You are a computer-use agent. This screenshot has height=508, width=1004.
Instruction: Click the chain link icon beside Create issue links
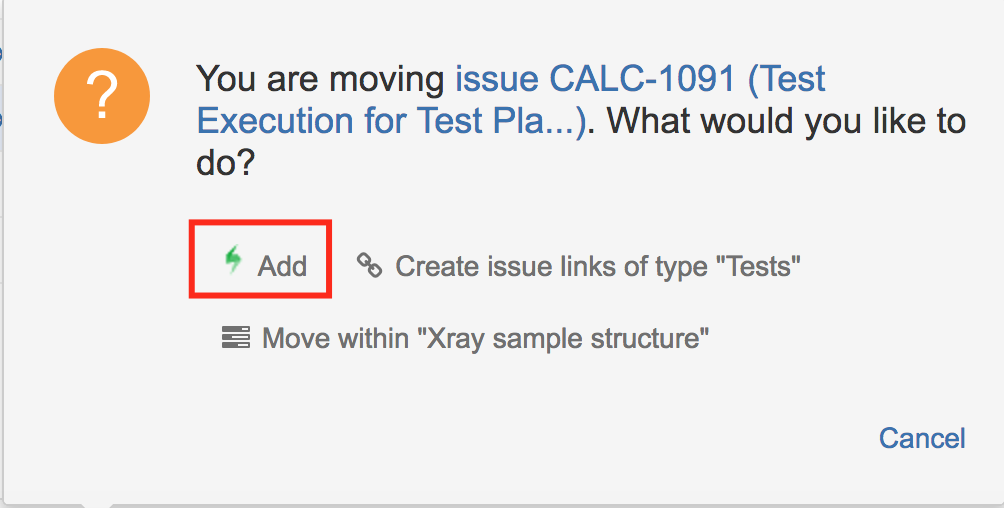(369, 265)
